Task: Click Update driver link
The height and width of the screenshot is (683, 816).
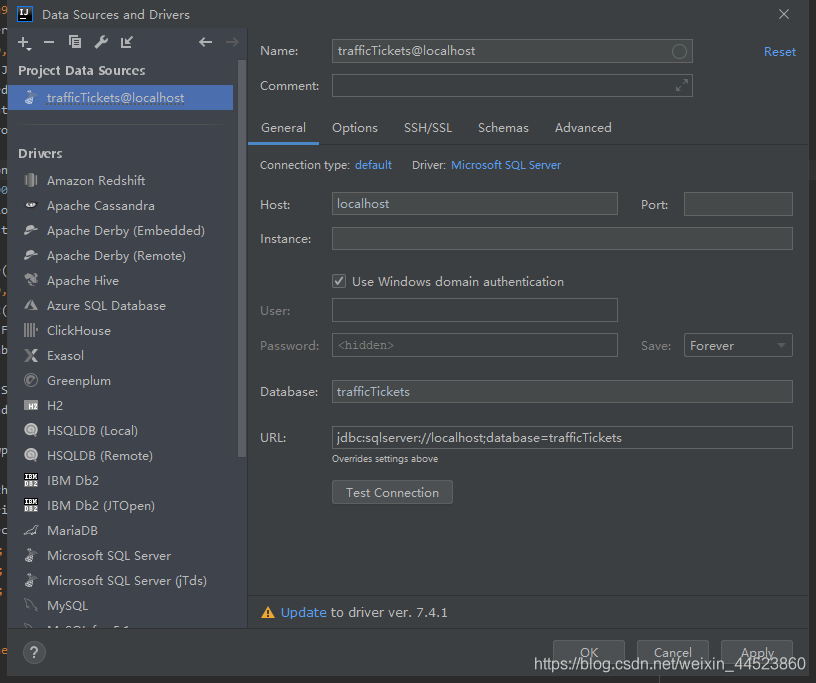Action: (303, 612)
